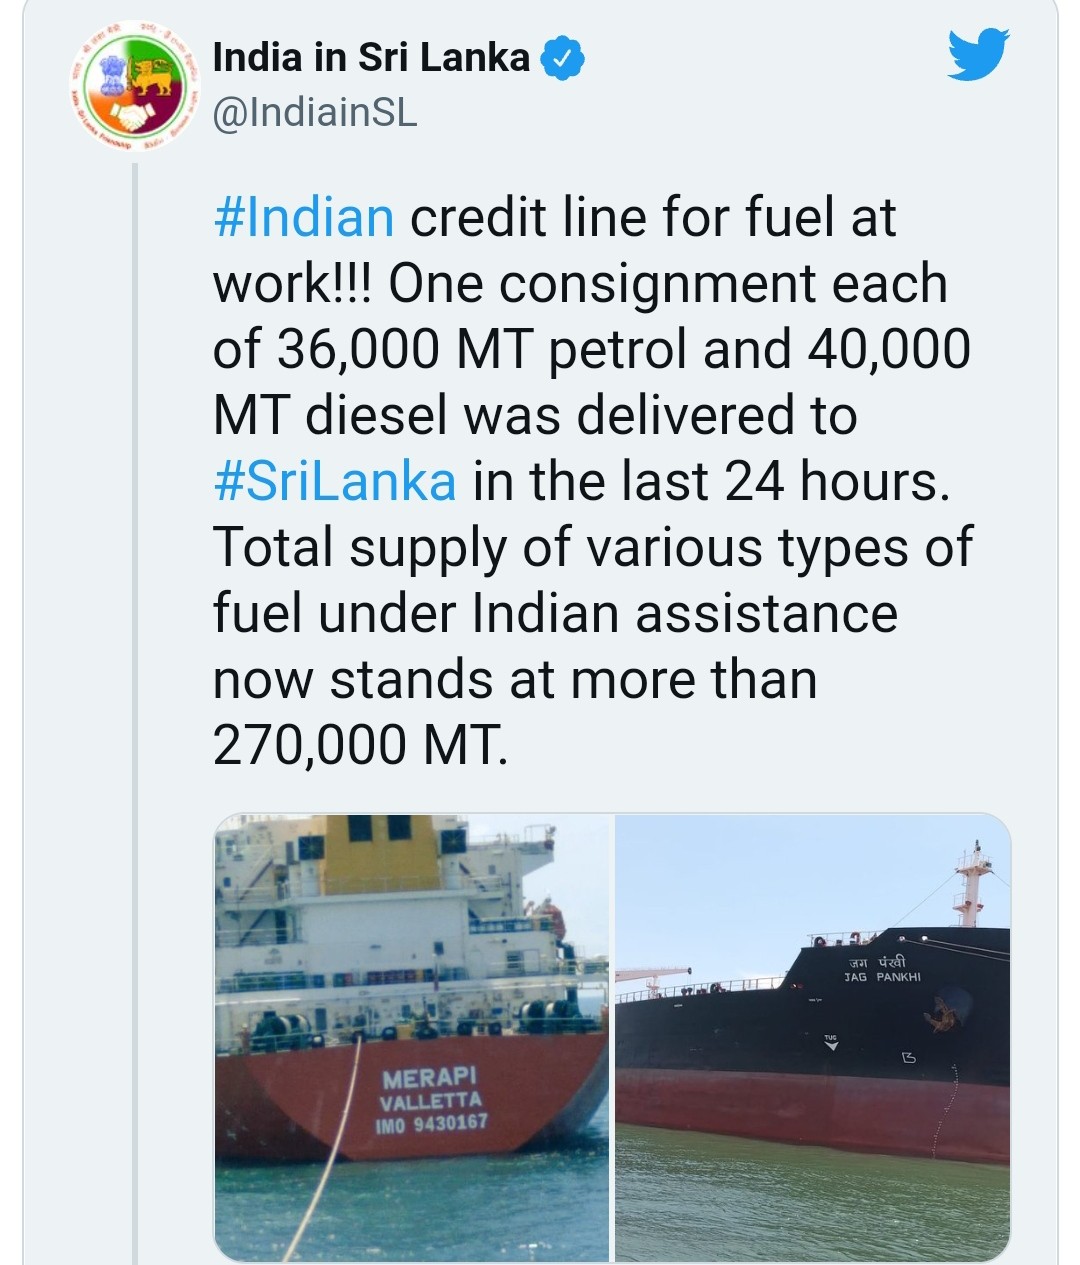The width and height of the screenshot is (1080, 1265).
Task: Click the blue verified badge
Action: pos(563,59)
